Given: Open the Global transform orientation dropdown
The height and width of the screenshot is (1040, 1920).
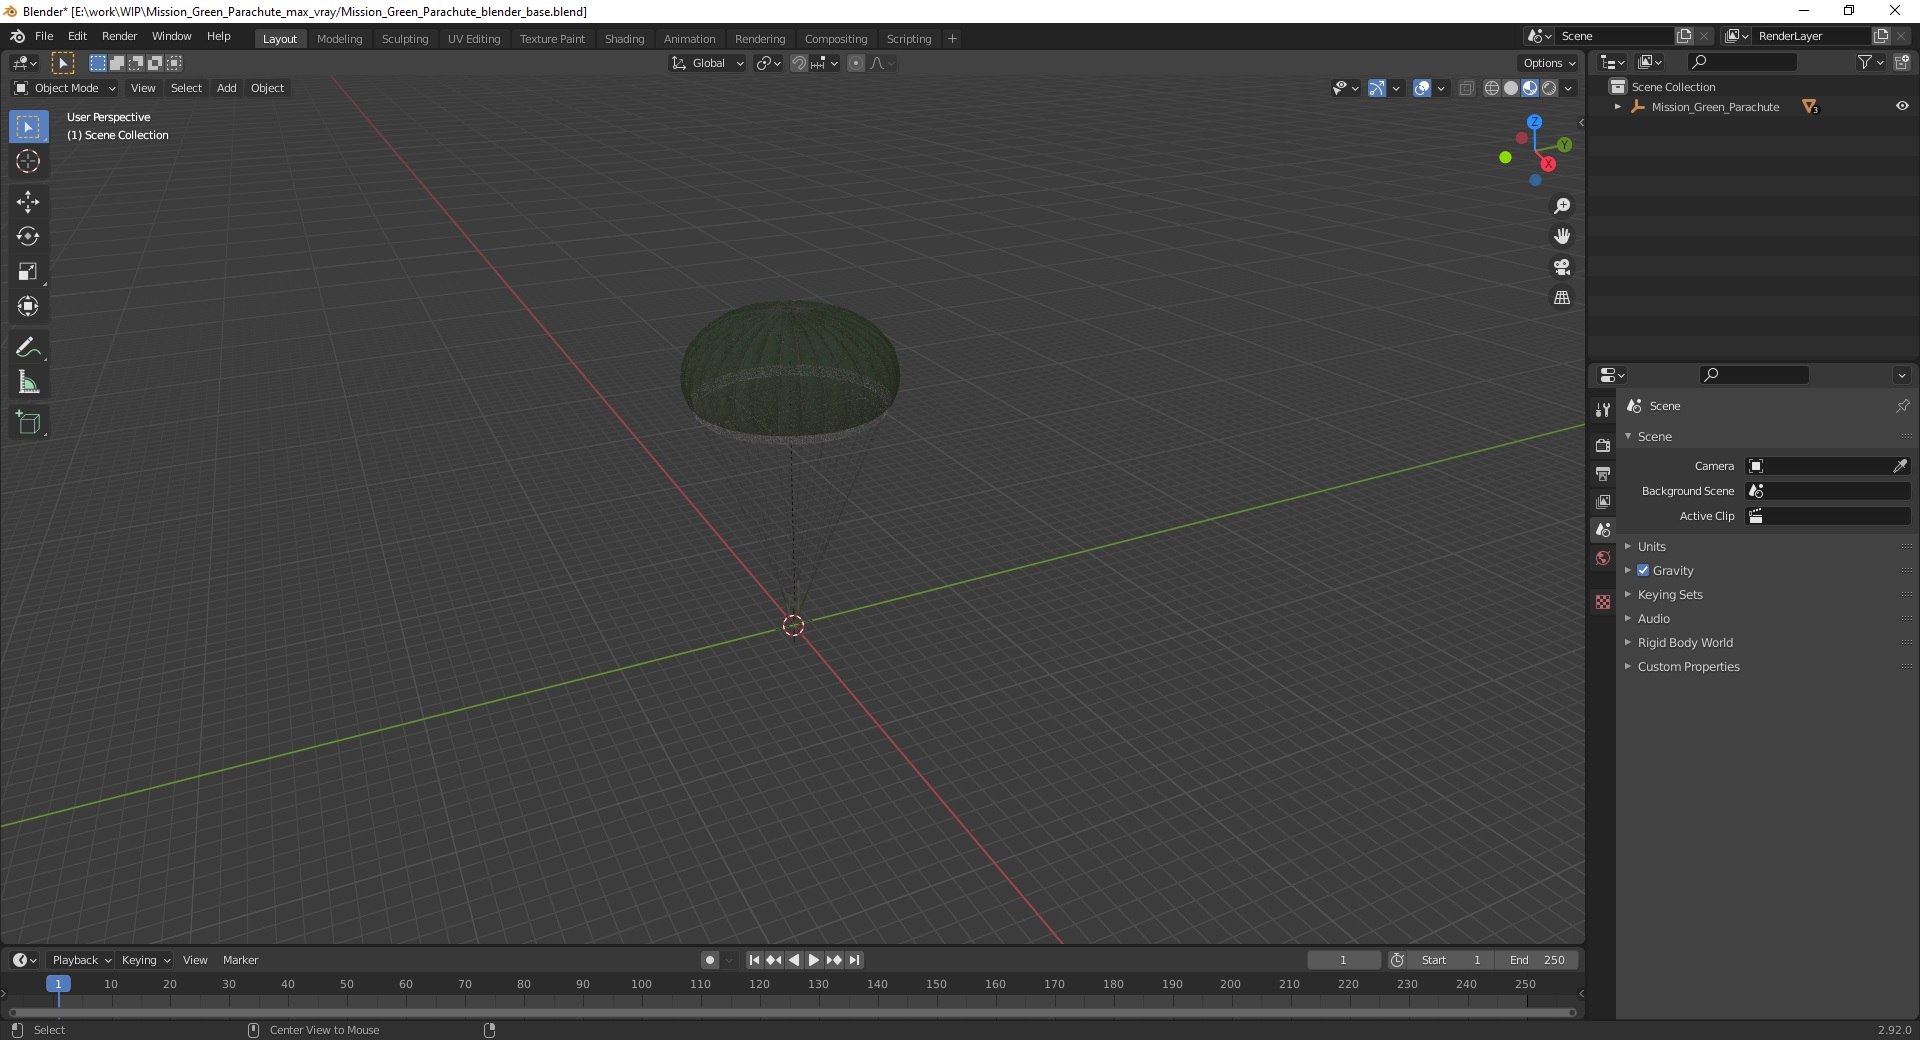Looking at the screenshot, I should coord(708,63).
